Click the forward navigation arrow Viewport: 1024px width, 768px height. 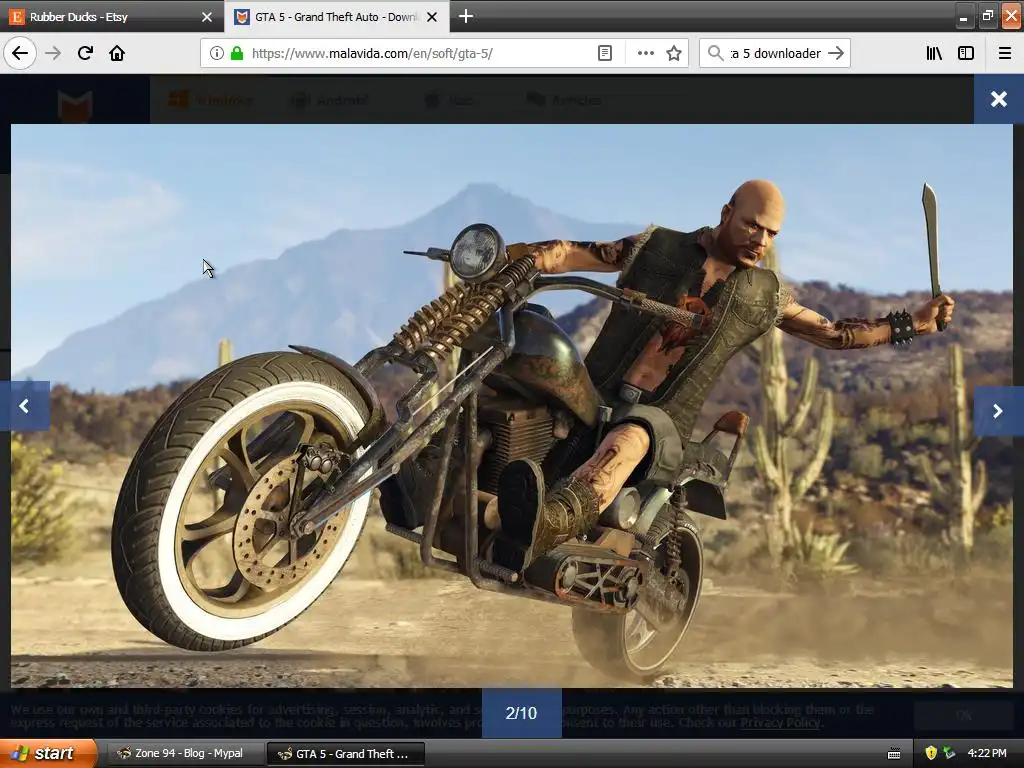(53, 53)
